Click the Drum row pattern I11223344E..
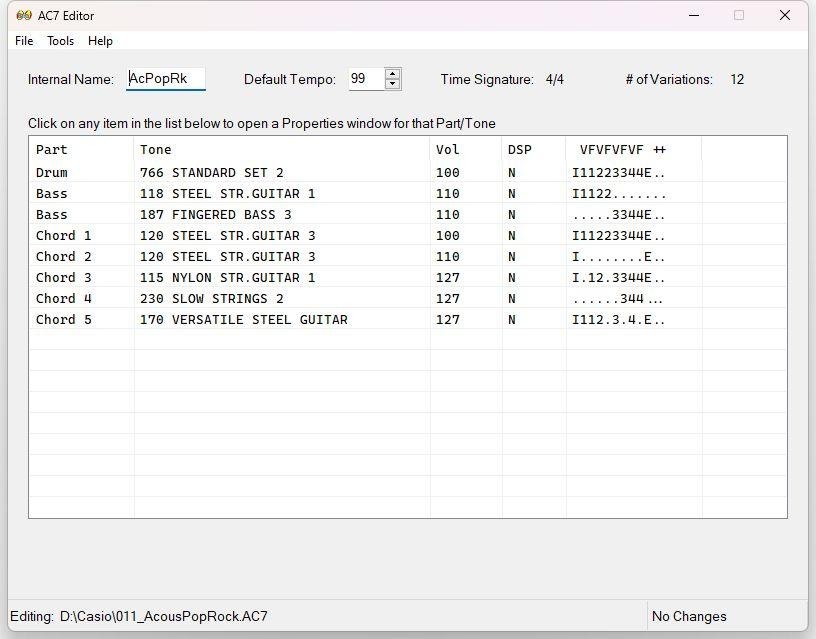The width and height of the screenshot is (816, 639). pyautogui.click(x=618, y=172)
